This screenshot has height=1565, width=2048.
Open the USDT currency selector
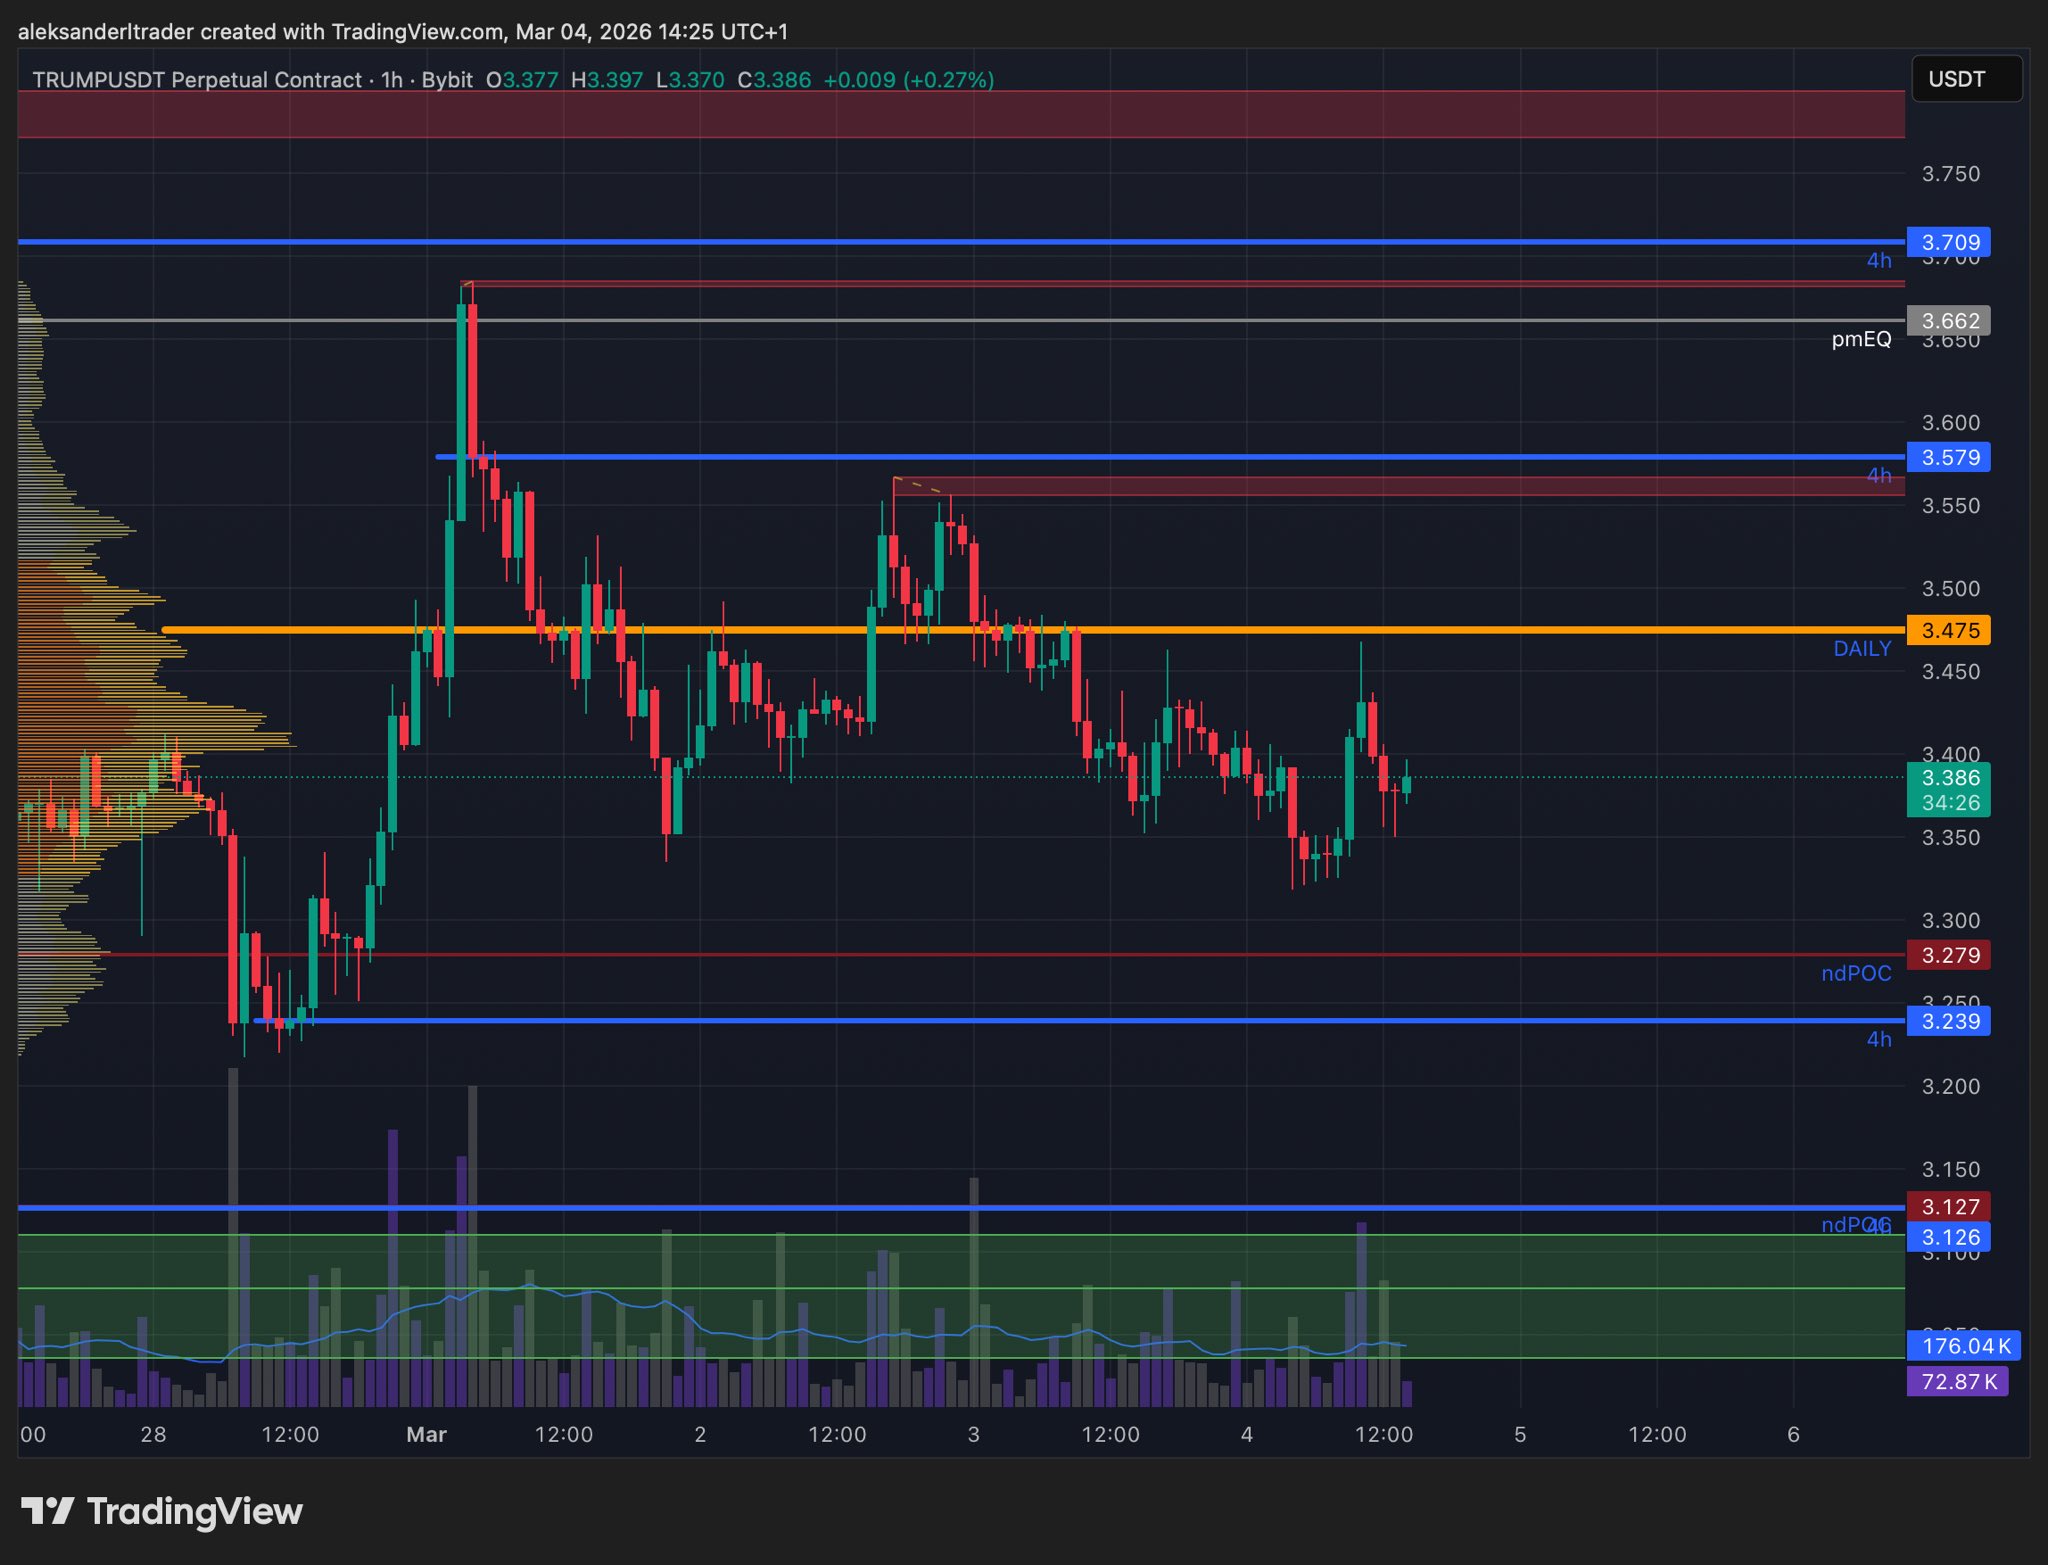1966,79
